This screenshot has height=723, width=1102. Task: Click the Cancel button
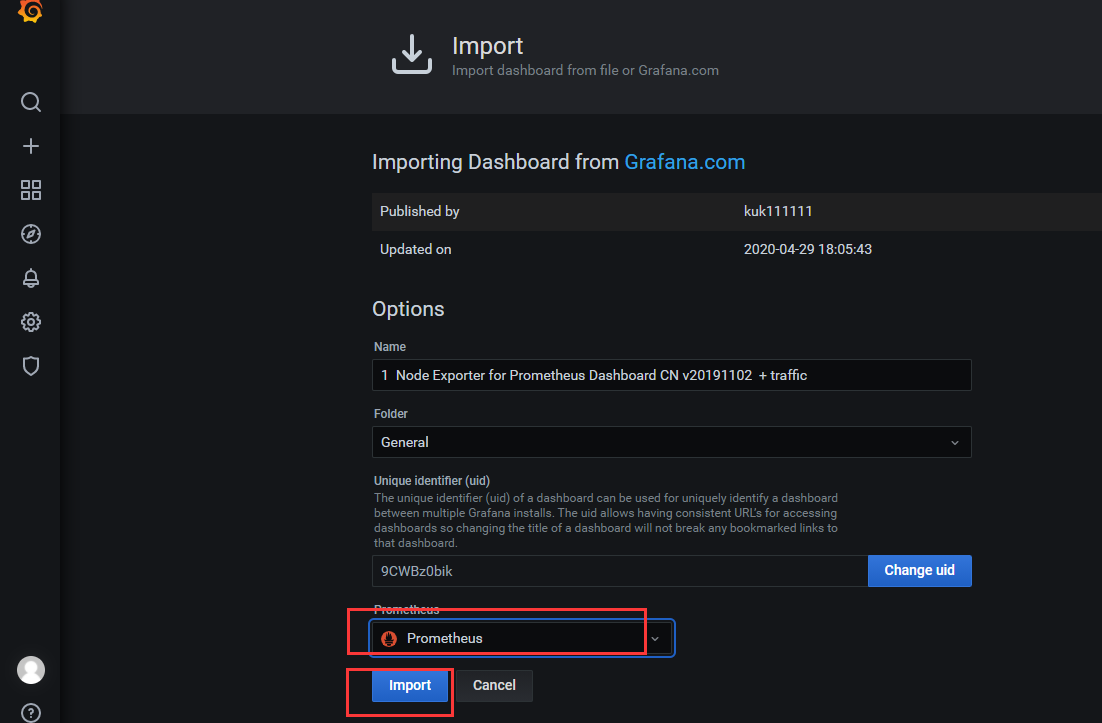(494, 685)
